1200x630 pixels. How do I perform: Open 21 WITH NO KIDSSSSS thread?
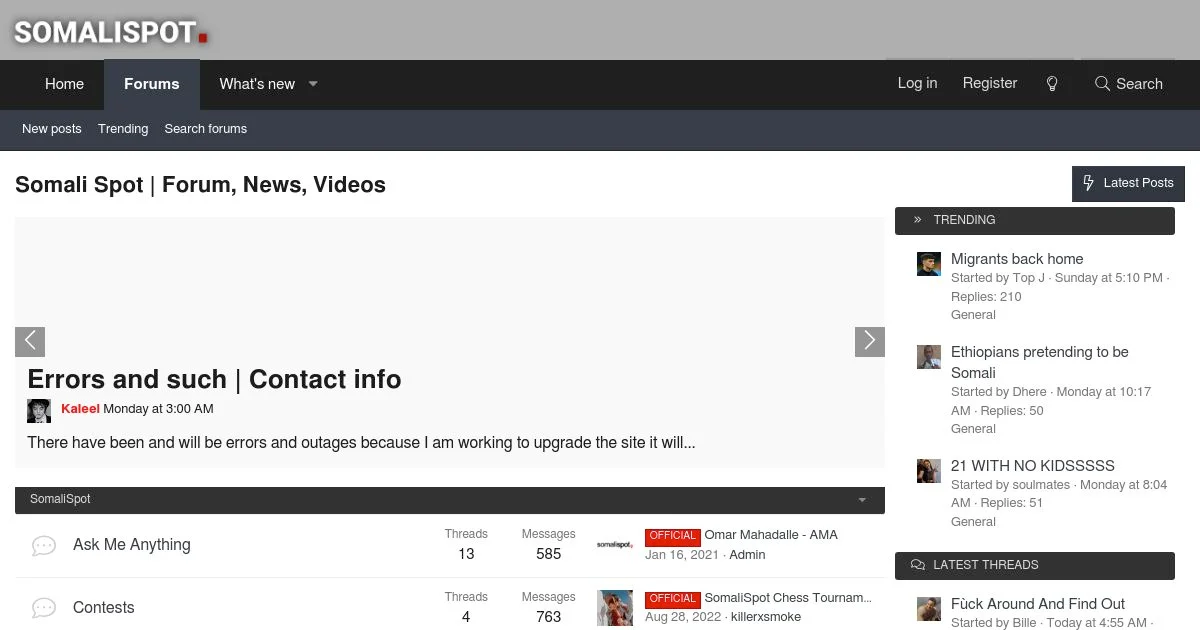1033,466
